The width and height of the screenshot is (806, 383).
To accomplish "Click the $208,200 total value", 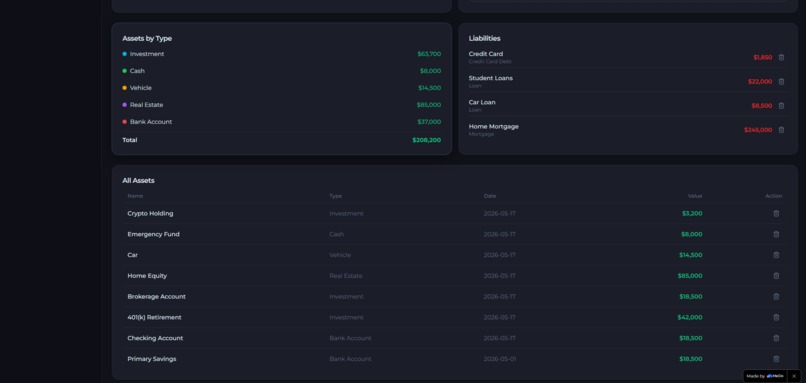I will (427, 140).
